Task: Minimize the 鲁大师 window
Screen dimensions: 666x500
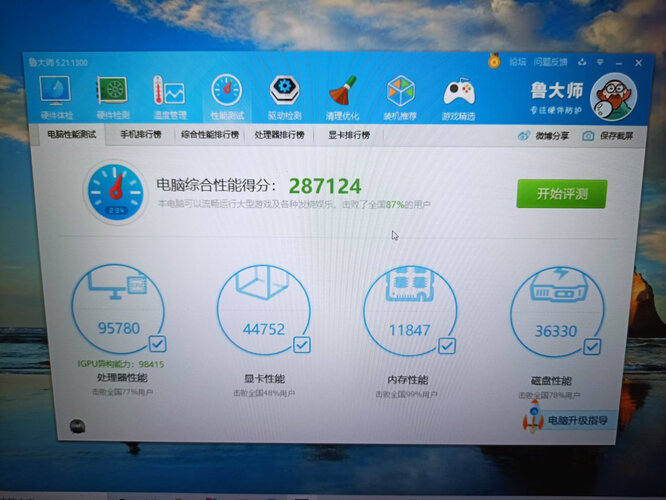Action: [619, 63]
